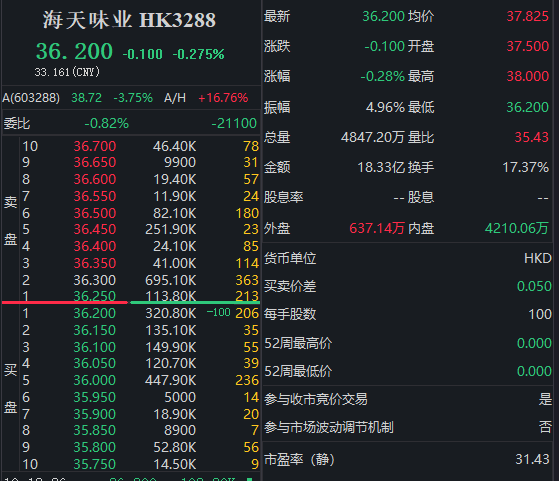Select buy level 10 price 35.750
The image size is (559, 481).
95,464
